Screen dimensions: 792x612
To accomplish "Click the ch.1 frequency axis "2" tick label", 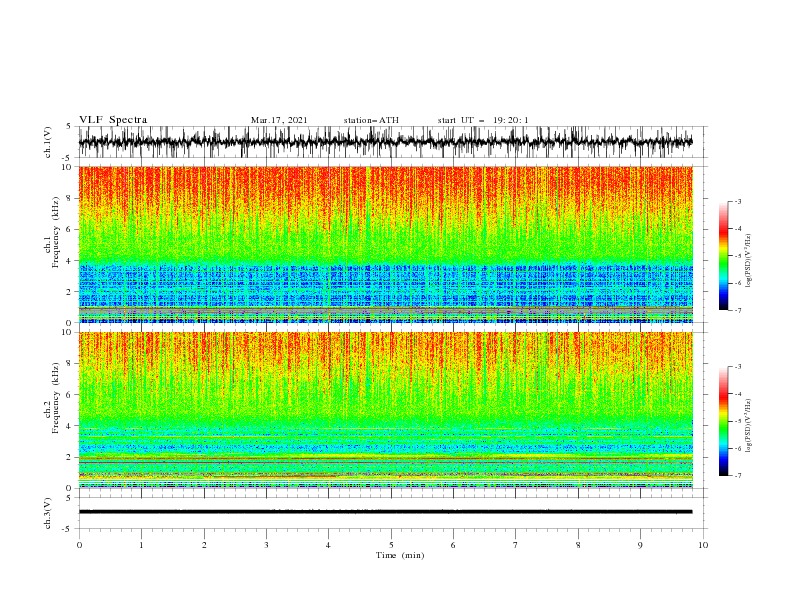I will tap(69, 291).
